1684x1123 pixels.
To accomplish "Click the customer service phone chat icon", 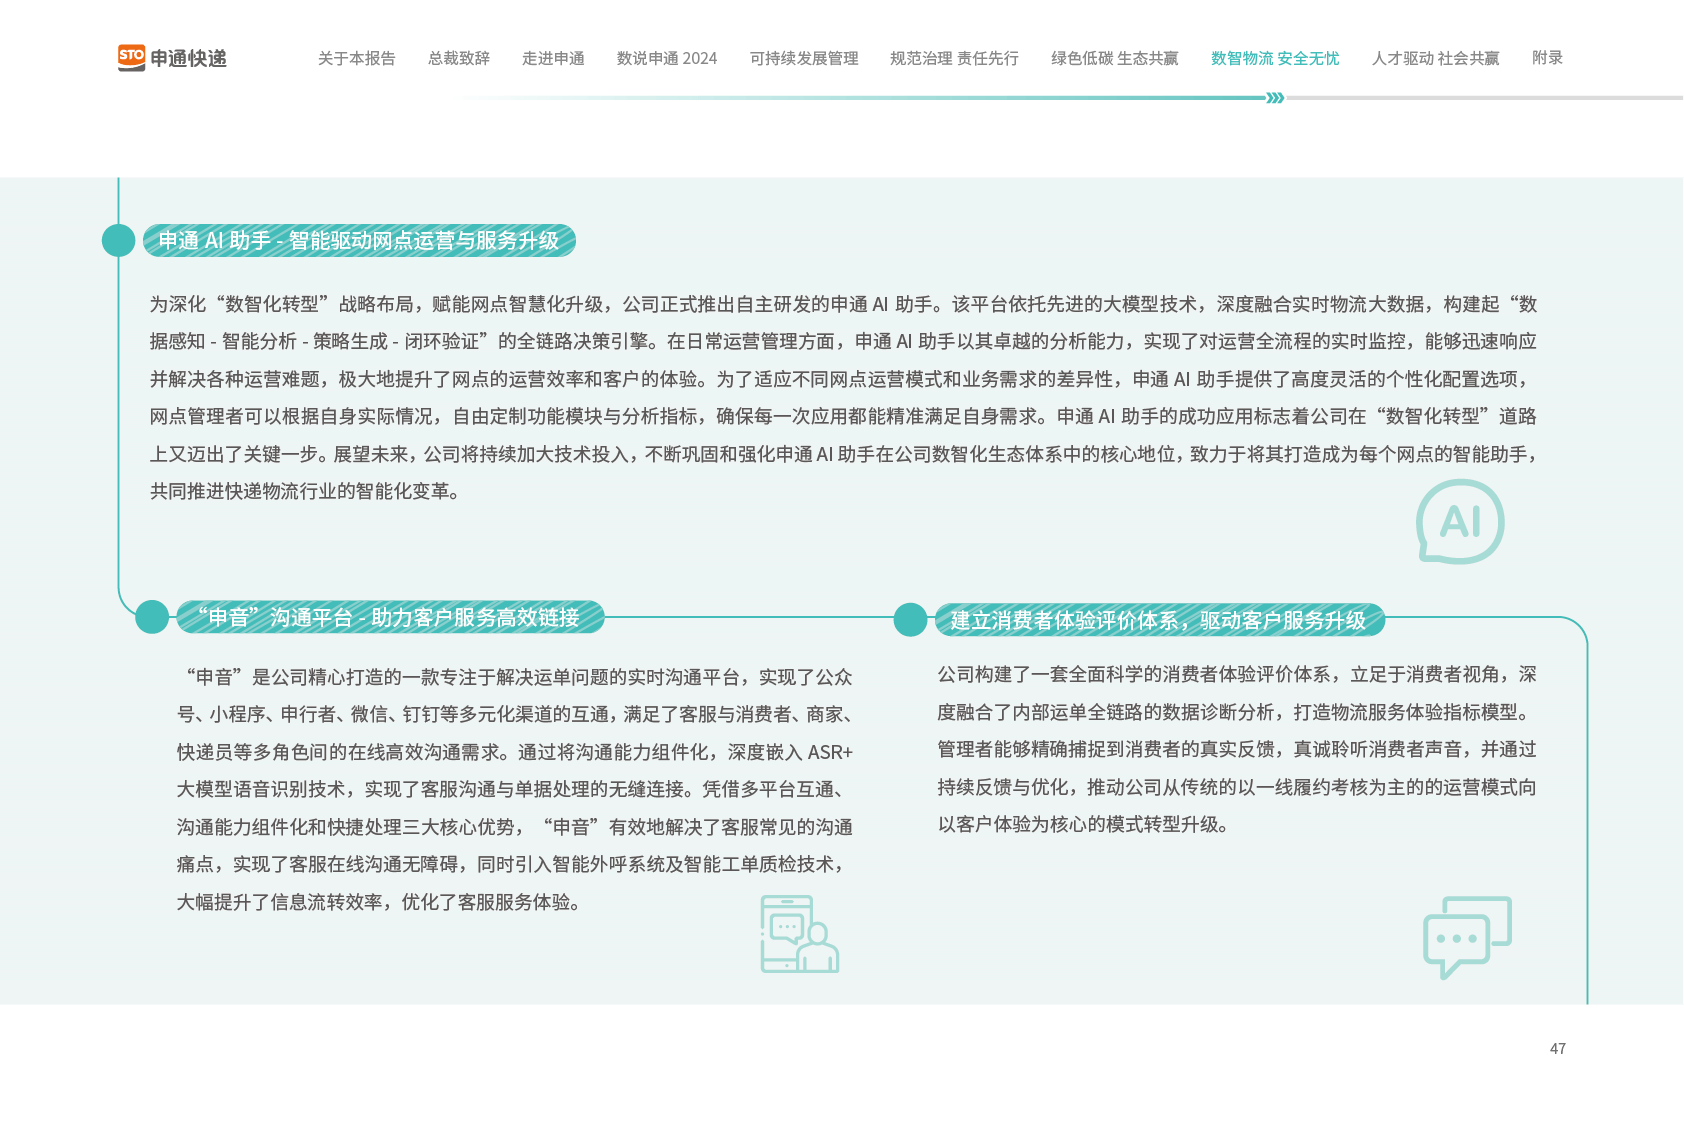I will [799, 934].
